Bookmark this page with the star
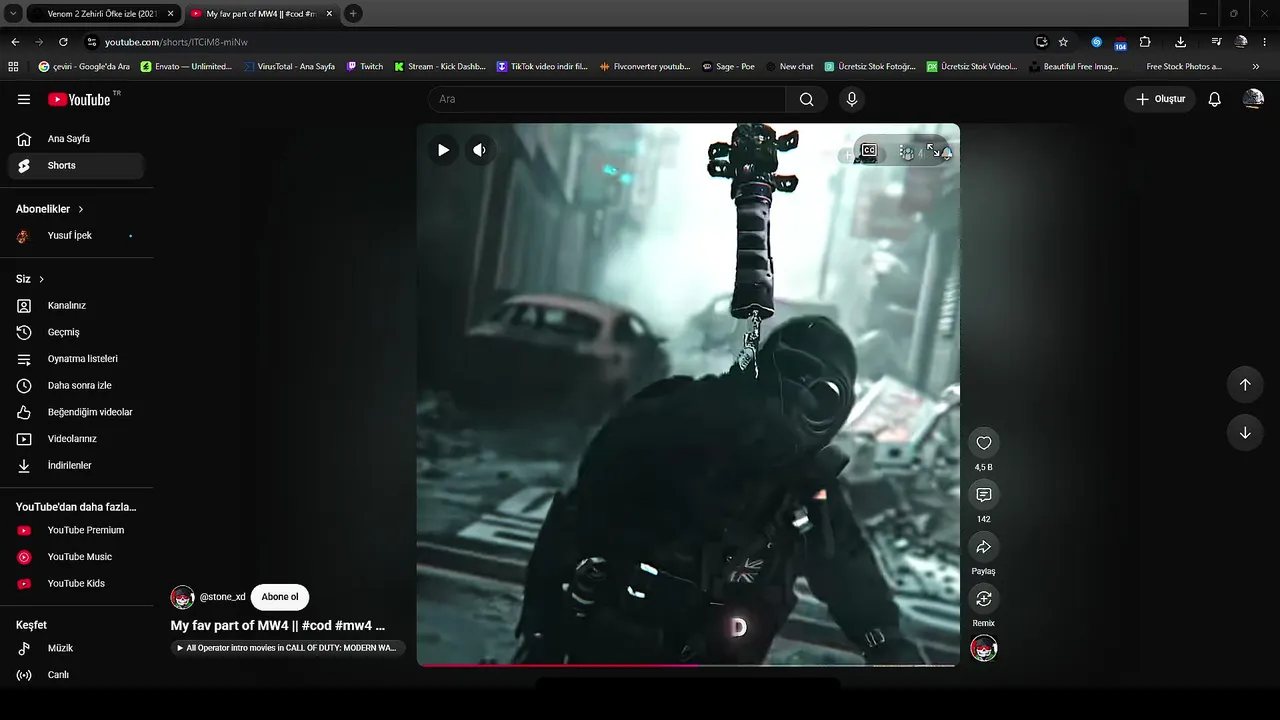1280x720 pixels. 1063,42
